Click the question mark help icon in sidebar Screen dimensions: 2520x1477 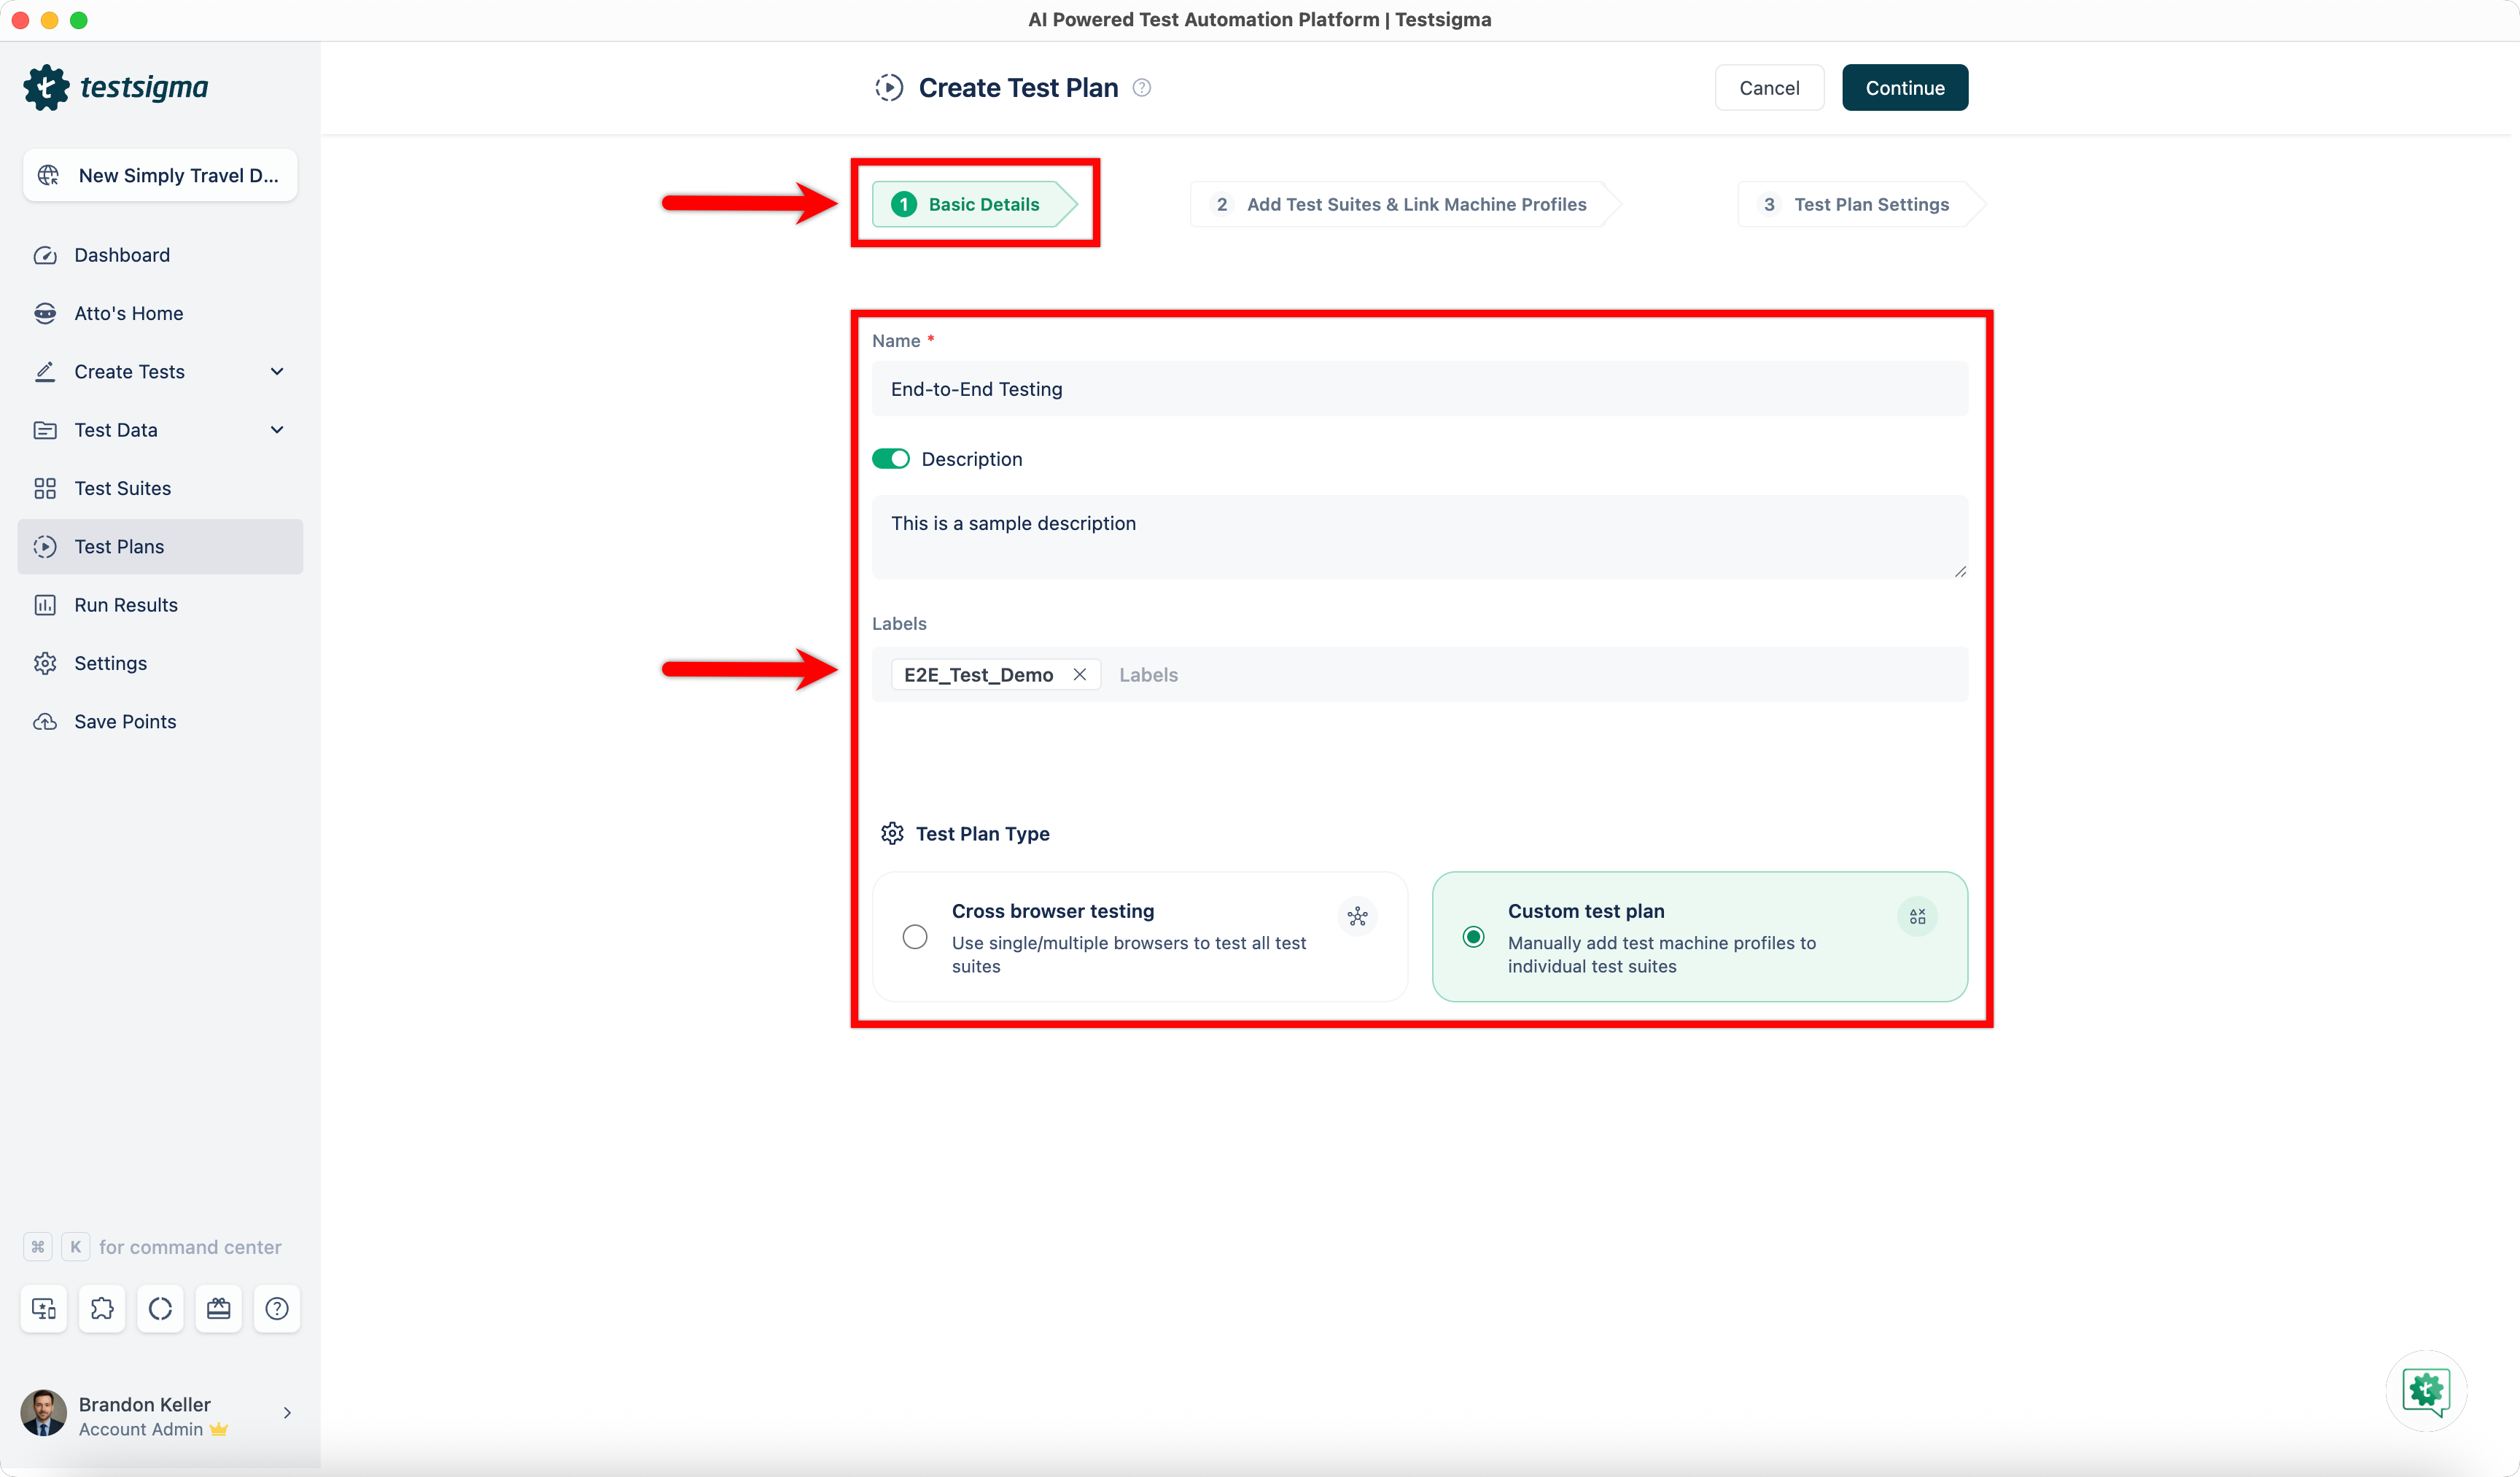(x=277, y=1308)
